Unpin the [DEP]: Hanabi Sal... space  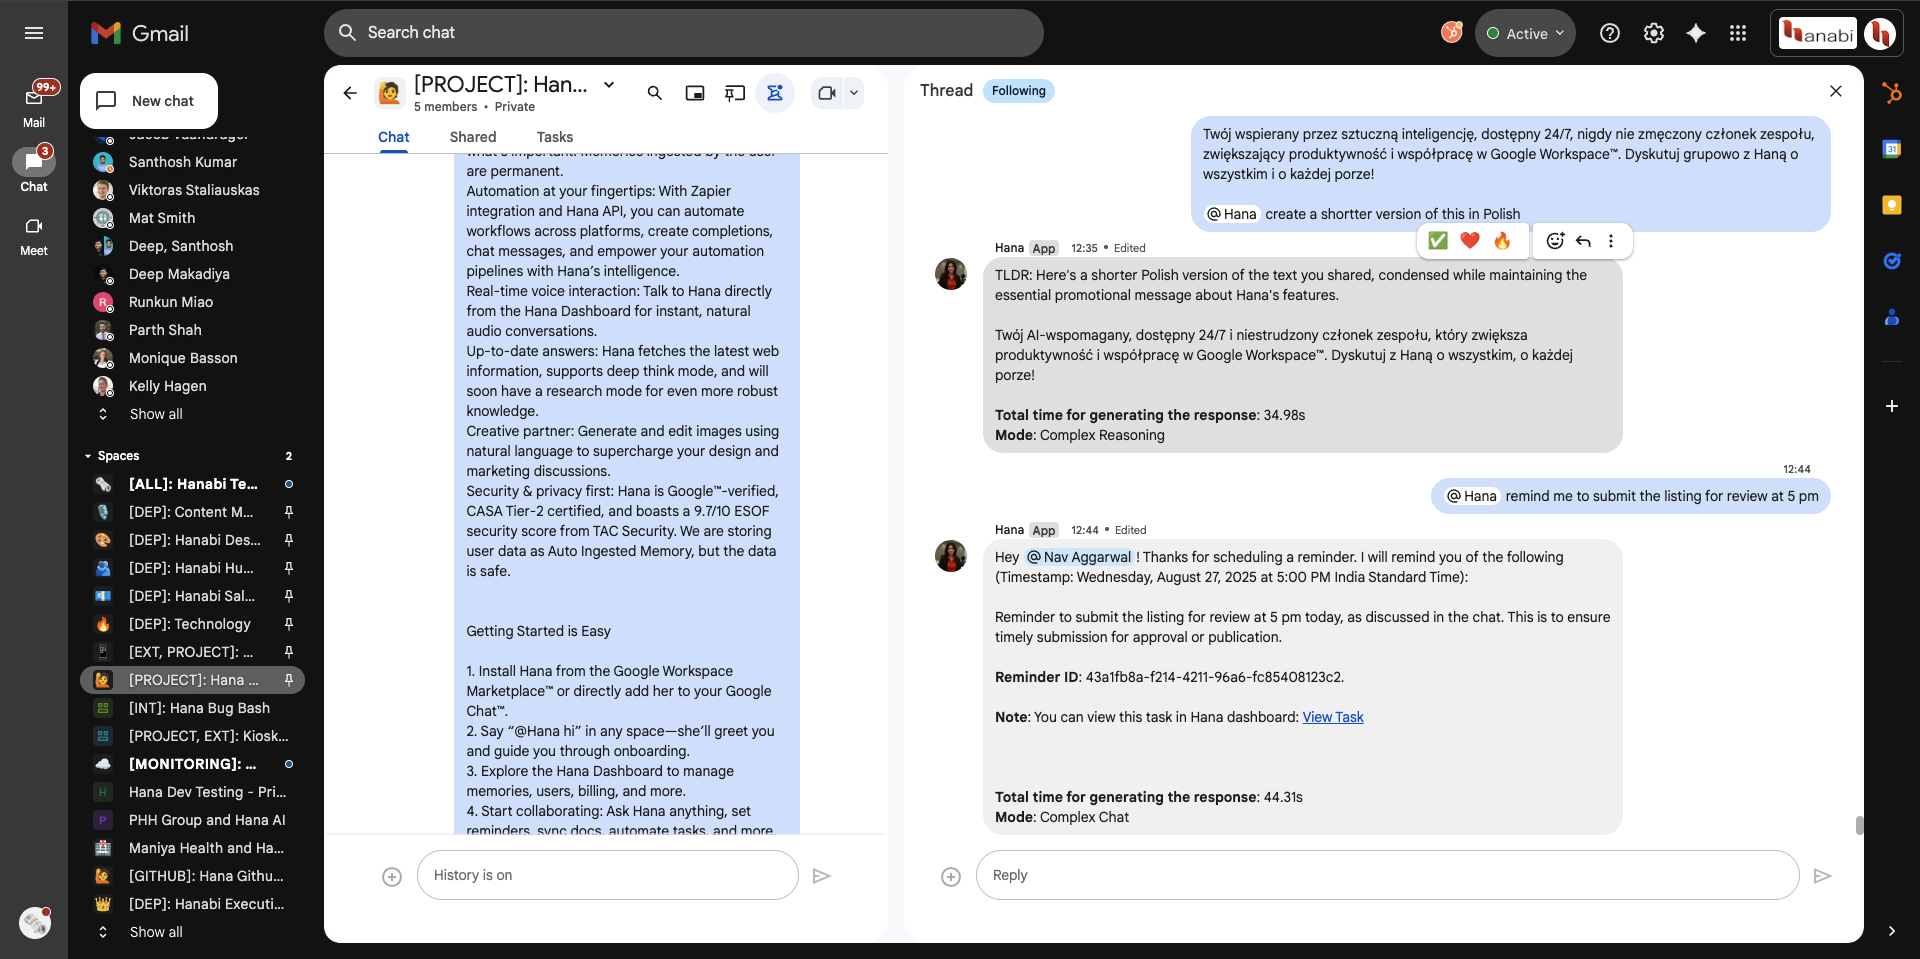[289, 596]
